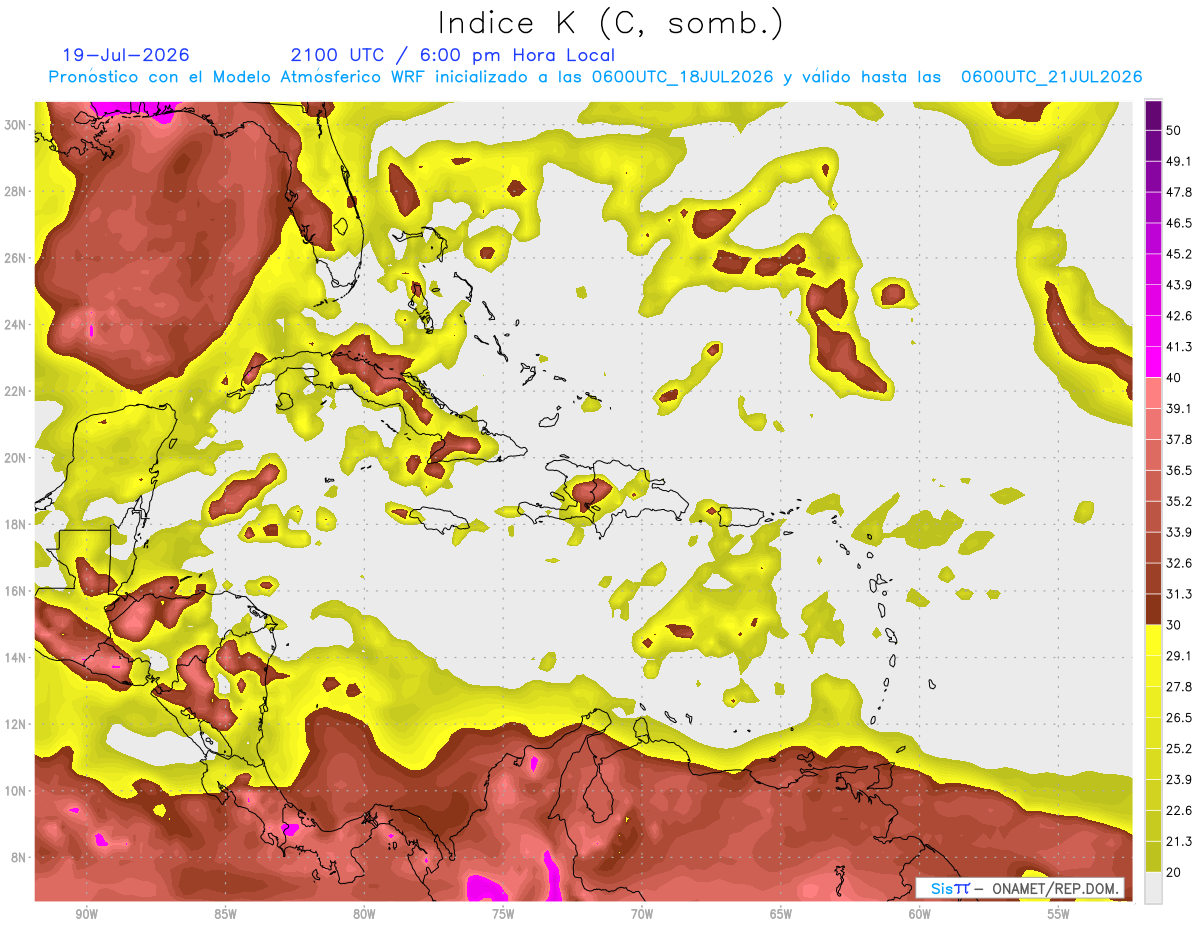This screenshot has height=927, width=1200.
Task: Click the '50' color scale value
Action: tap(1174, 130)
